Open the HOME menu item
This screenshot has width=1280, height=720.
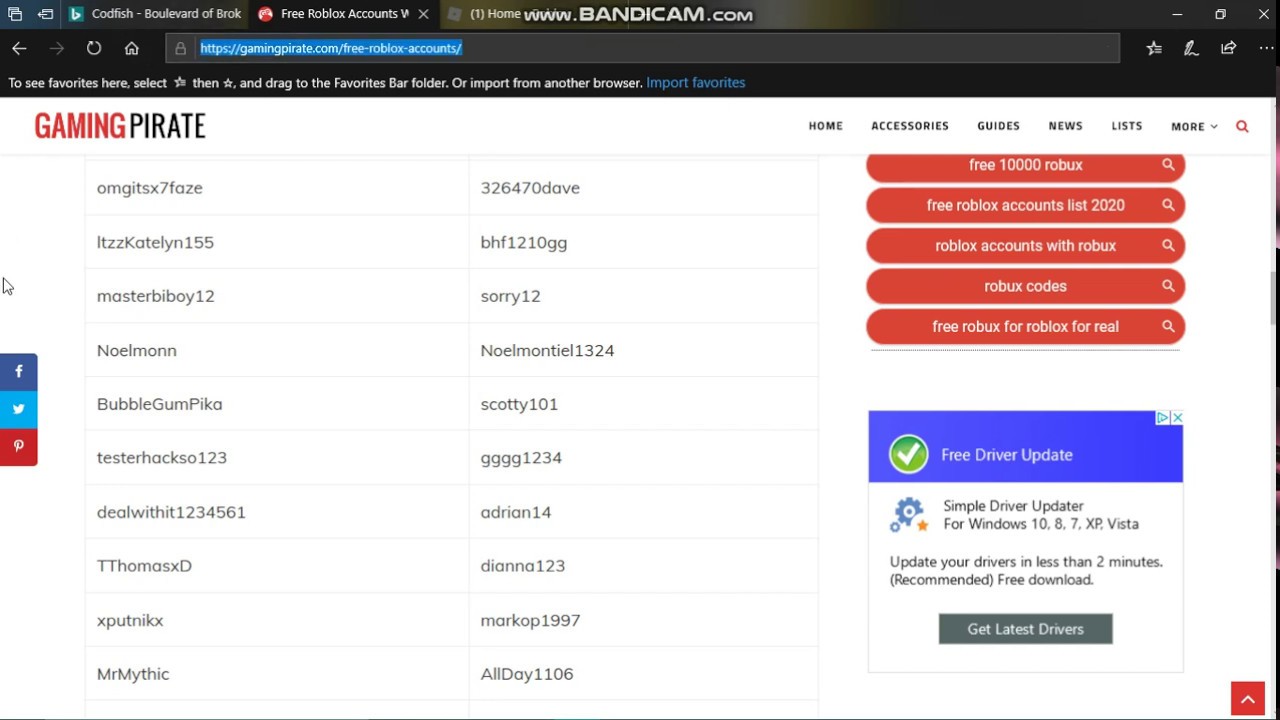(826, 126)
